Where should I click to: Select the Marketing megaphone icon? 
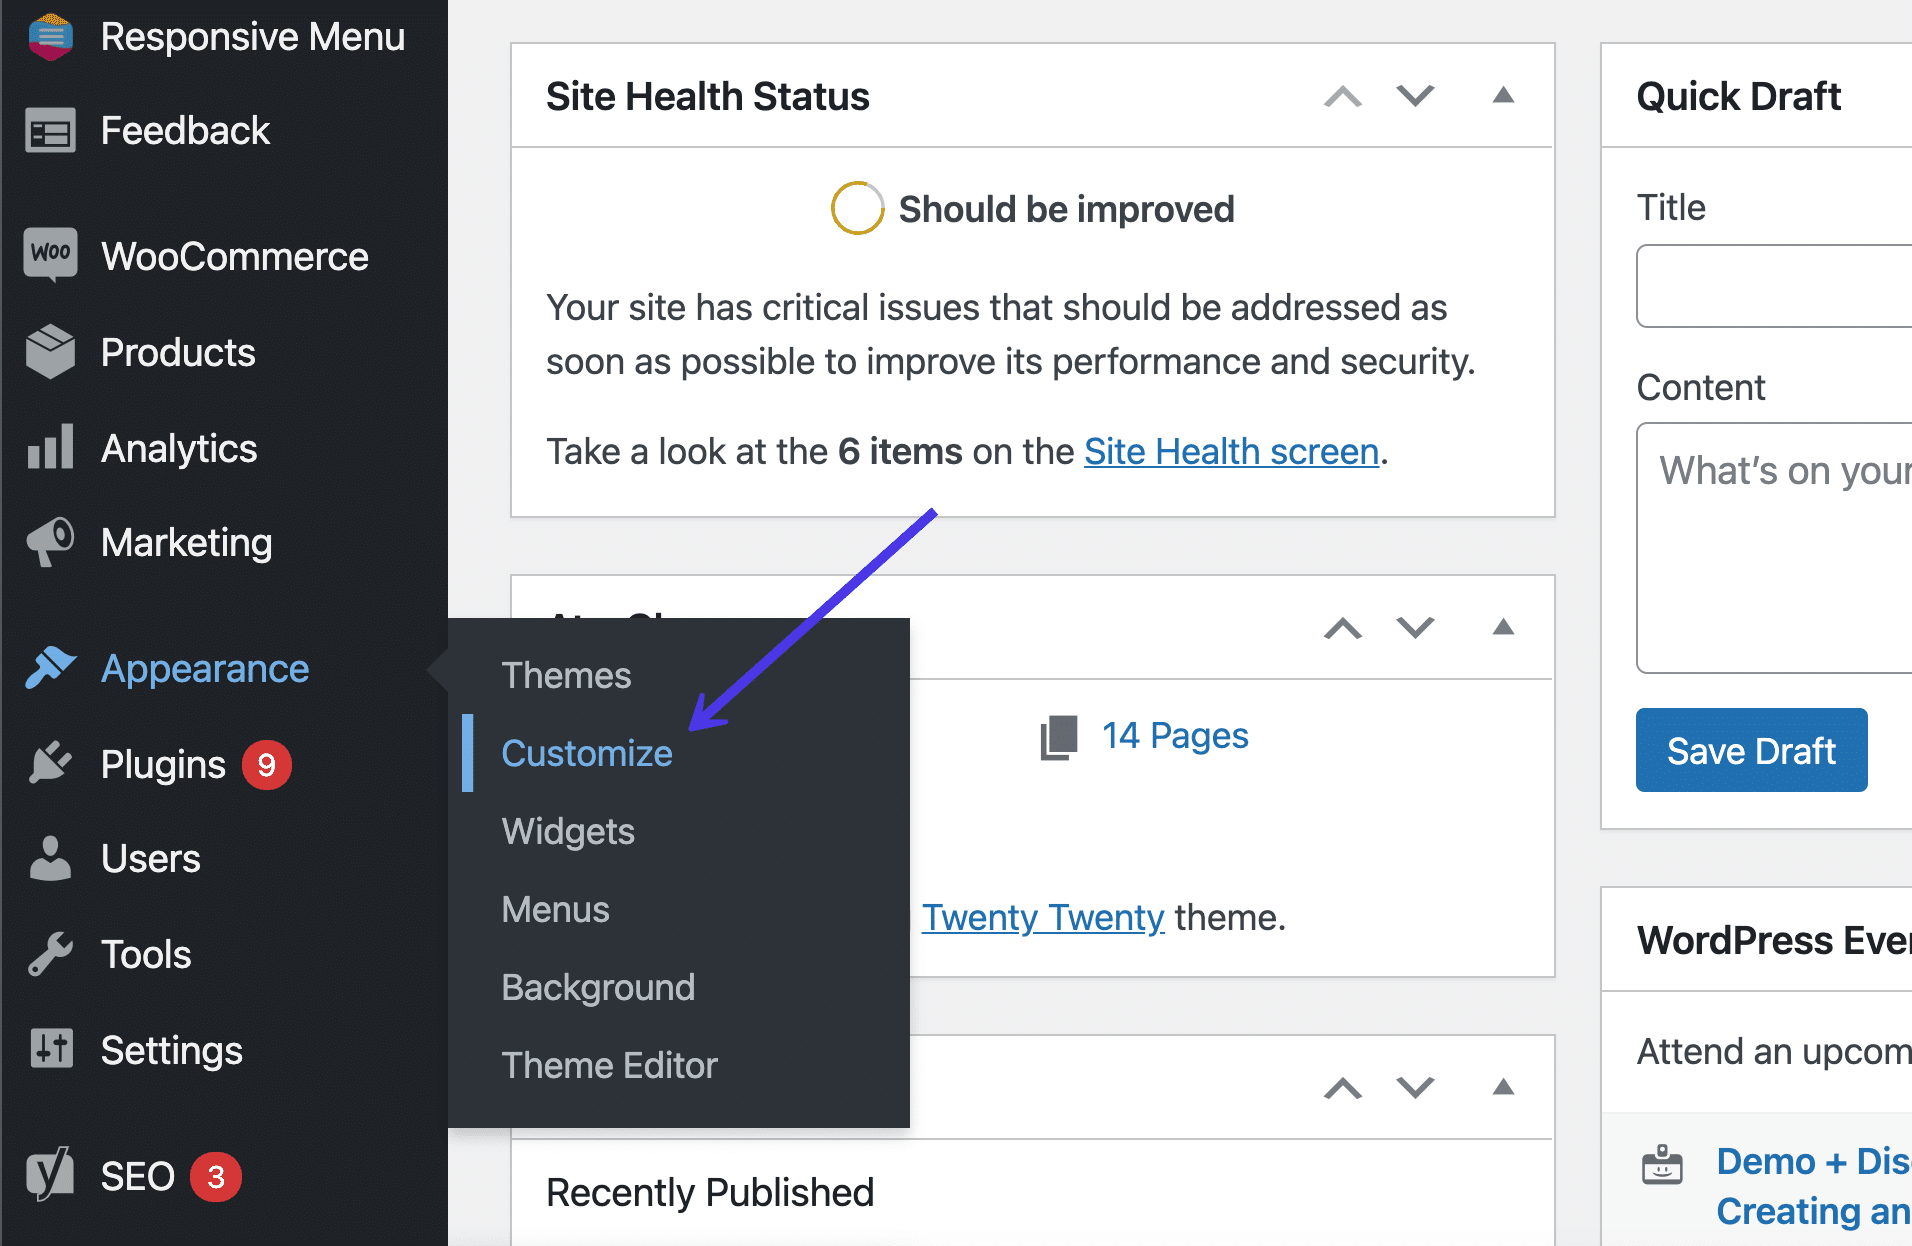(x=48, y=542)
